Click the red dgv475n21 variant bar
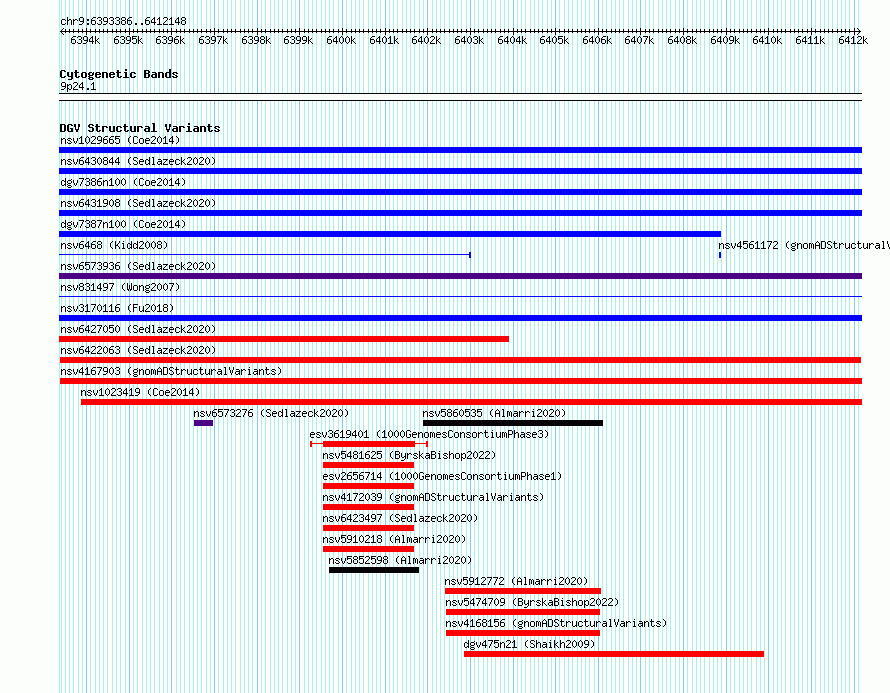This screenshot has height=693, width=890. (x=614, y=654)
